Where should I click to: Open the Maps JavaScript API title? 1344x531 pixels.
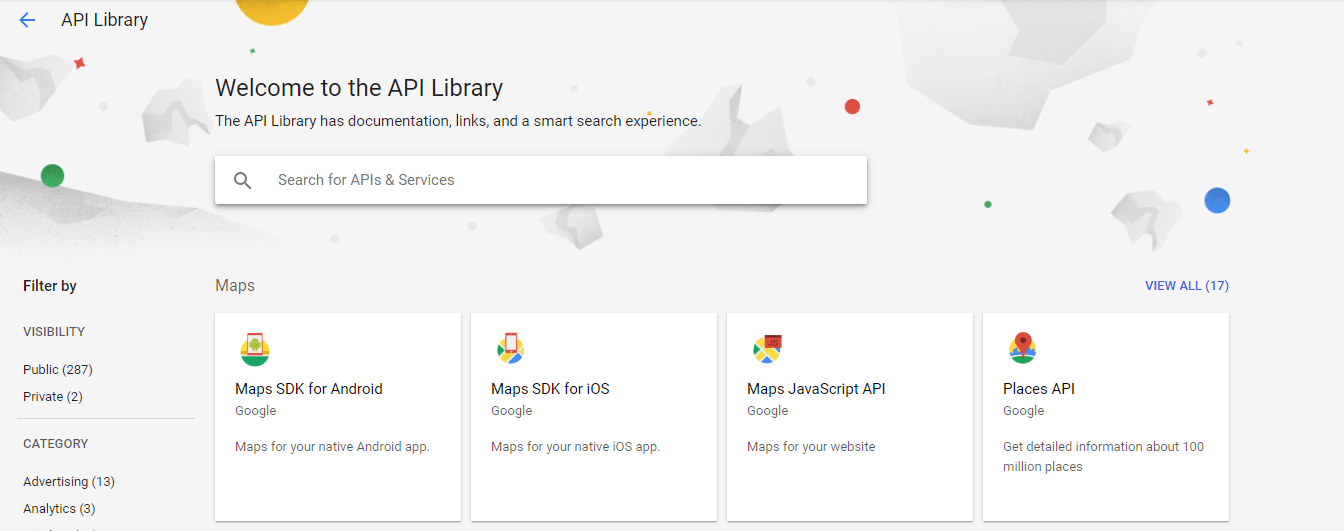(816, 389)
